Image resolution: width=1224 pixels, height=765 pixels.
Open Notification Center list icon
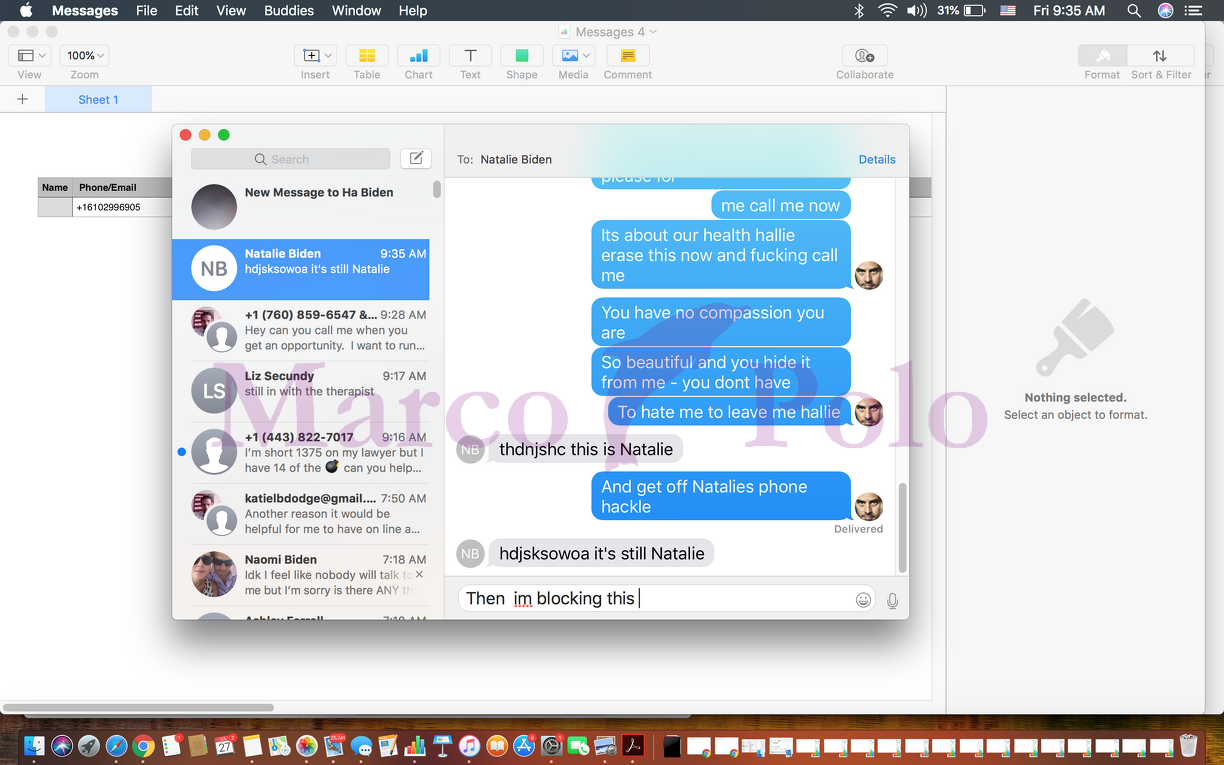1194,11
